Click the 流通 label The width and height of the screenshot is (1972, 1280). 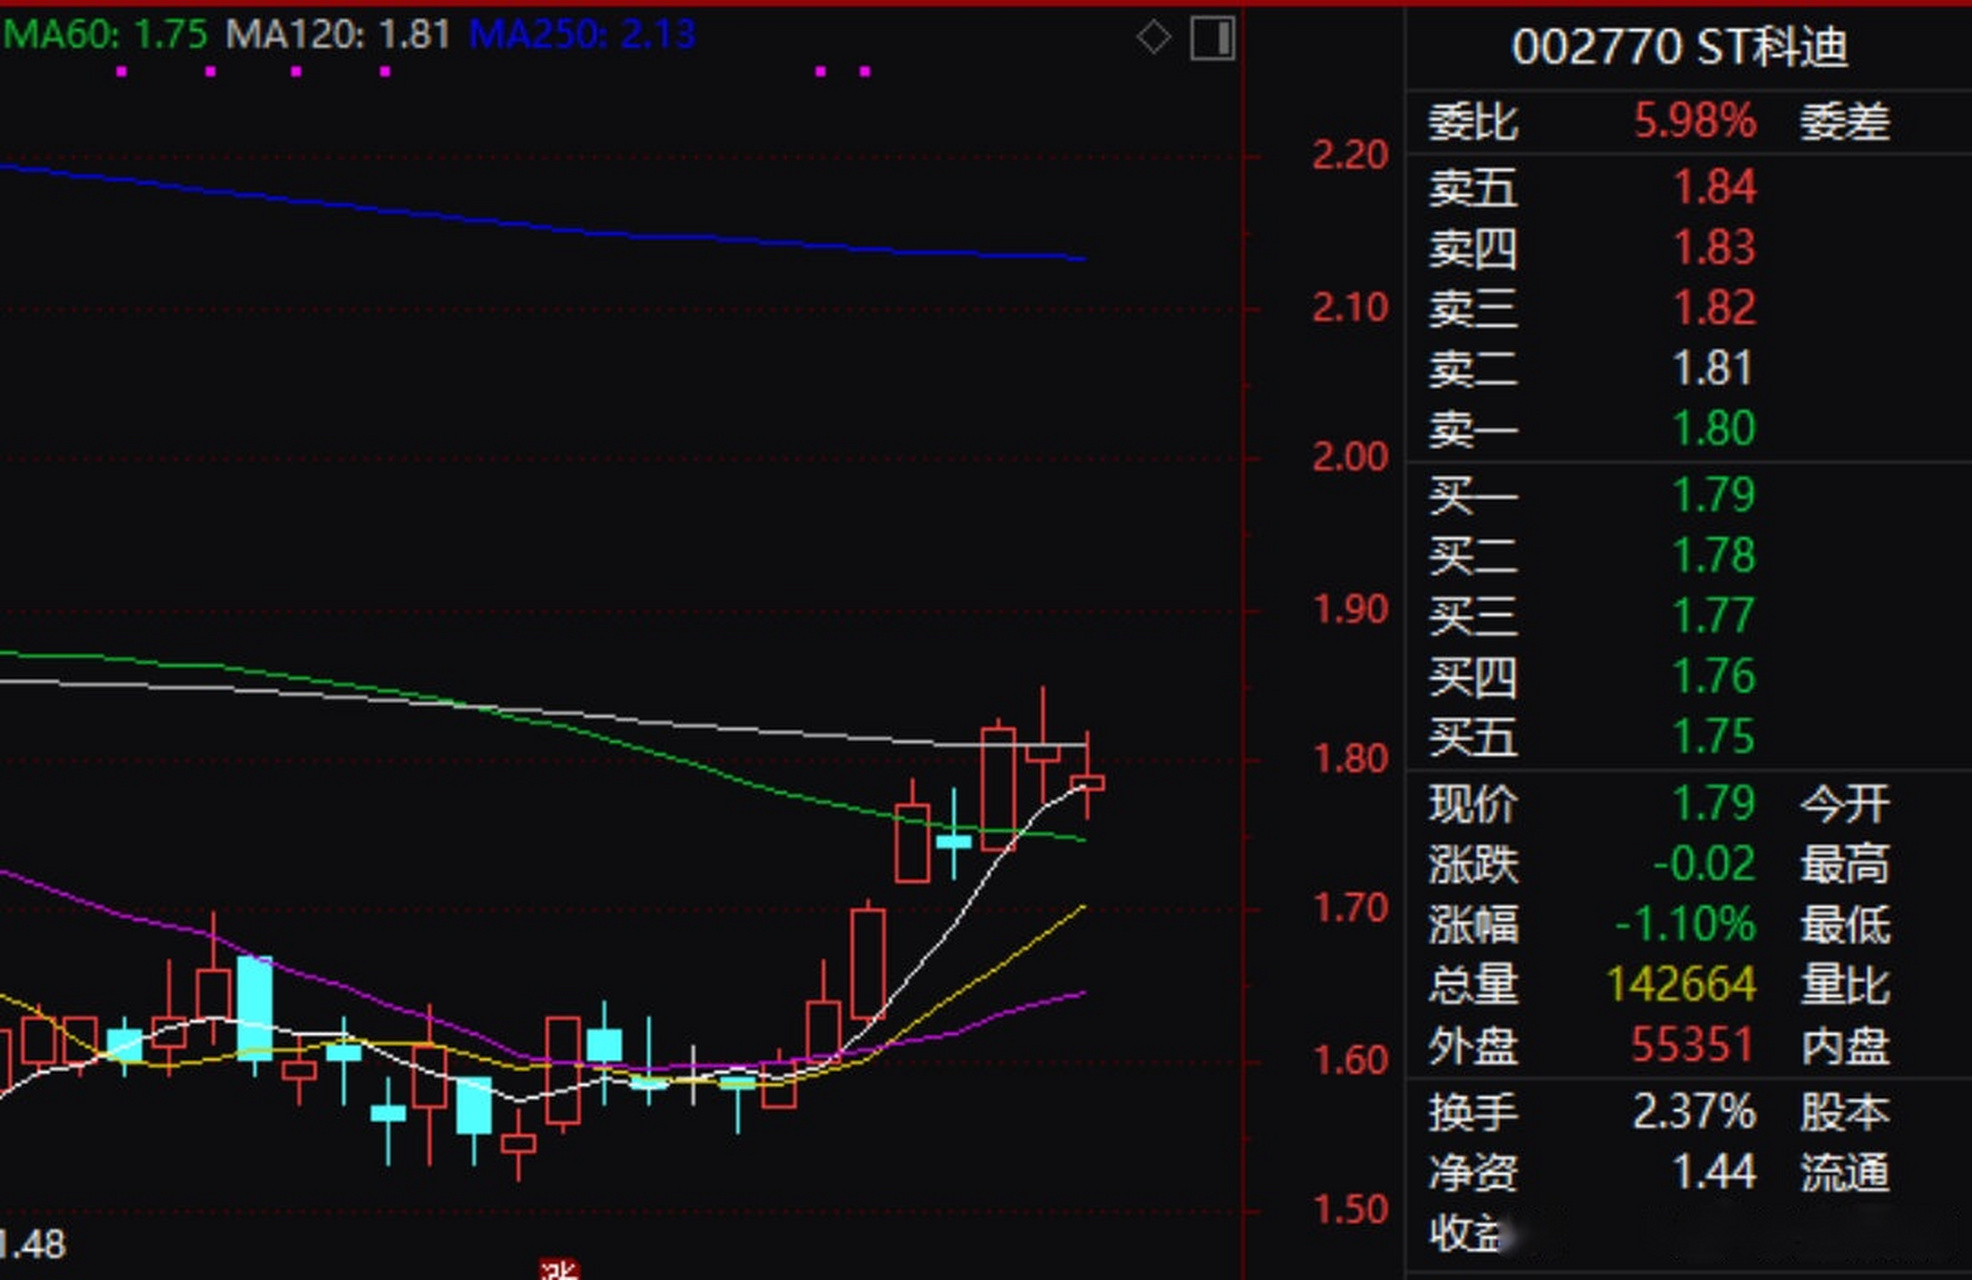click(1845, 1172)
